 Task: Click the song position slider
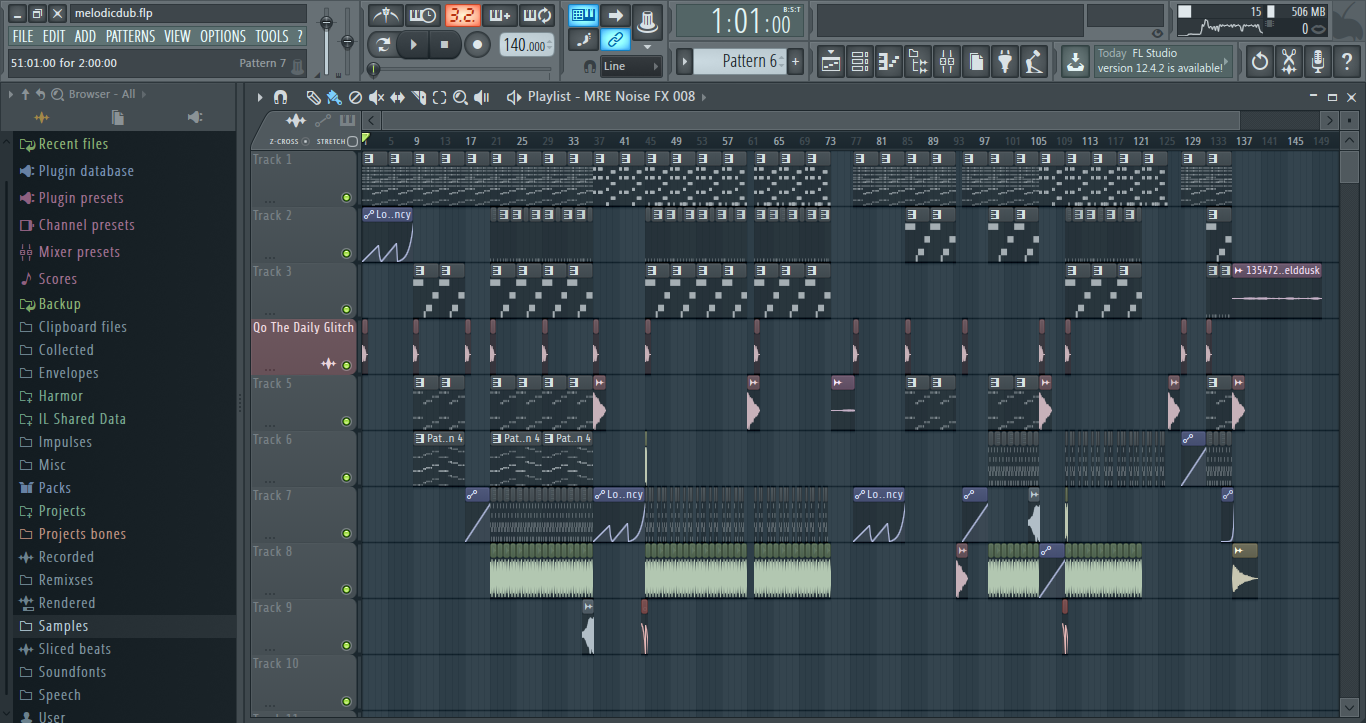[x=461, y=70]
